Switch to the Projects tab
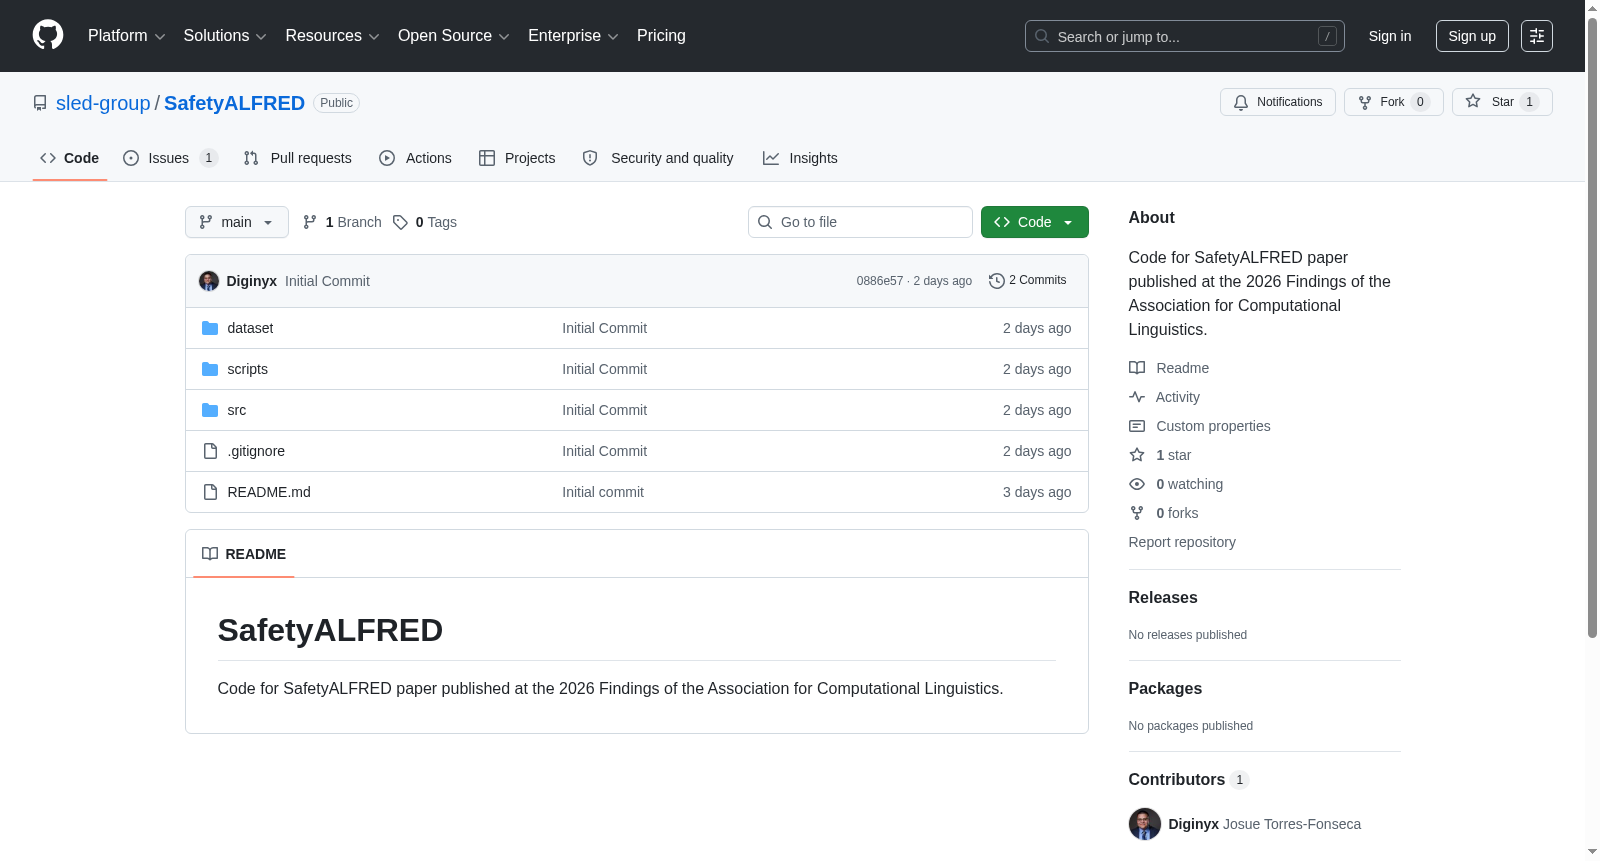Viewport: 1600px width, 861px height. pos(517,158)
